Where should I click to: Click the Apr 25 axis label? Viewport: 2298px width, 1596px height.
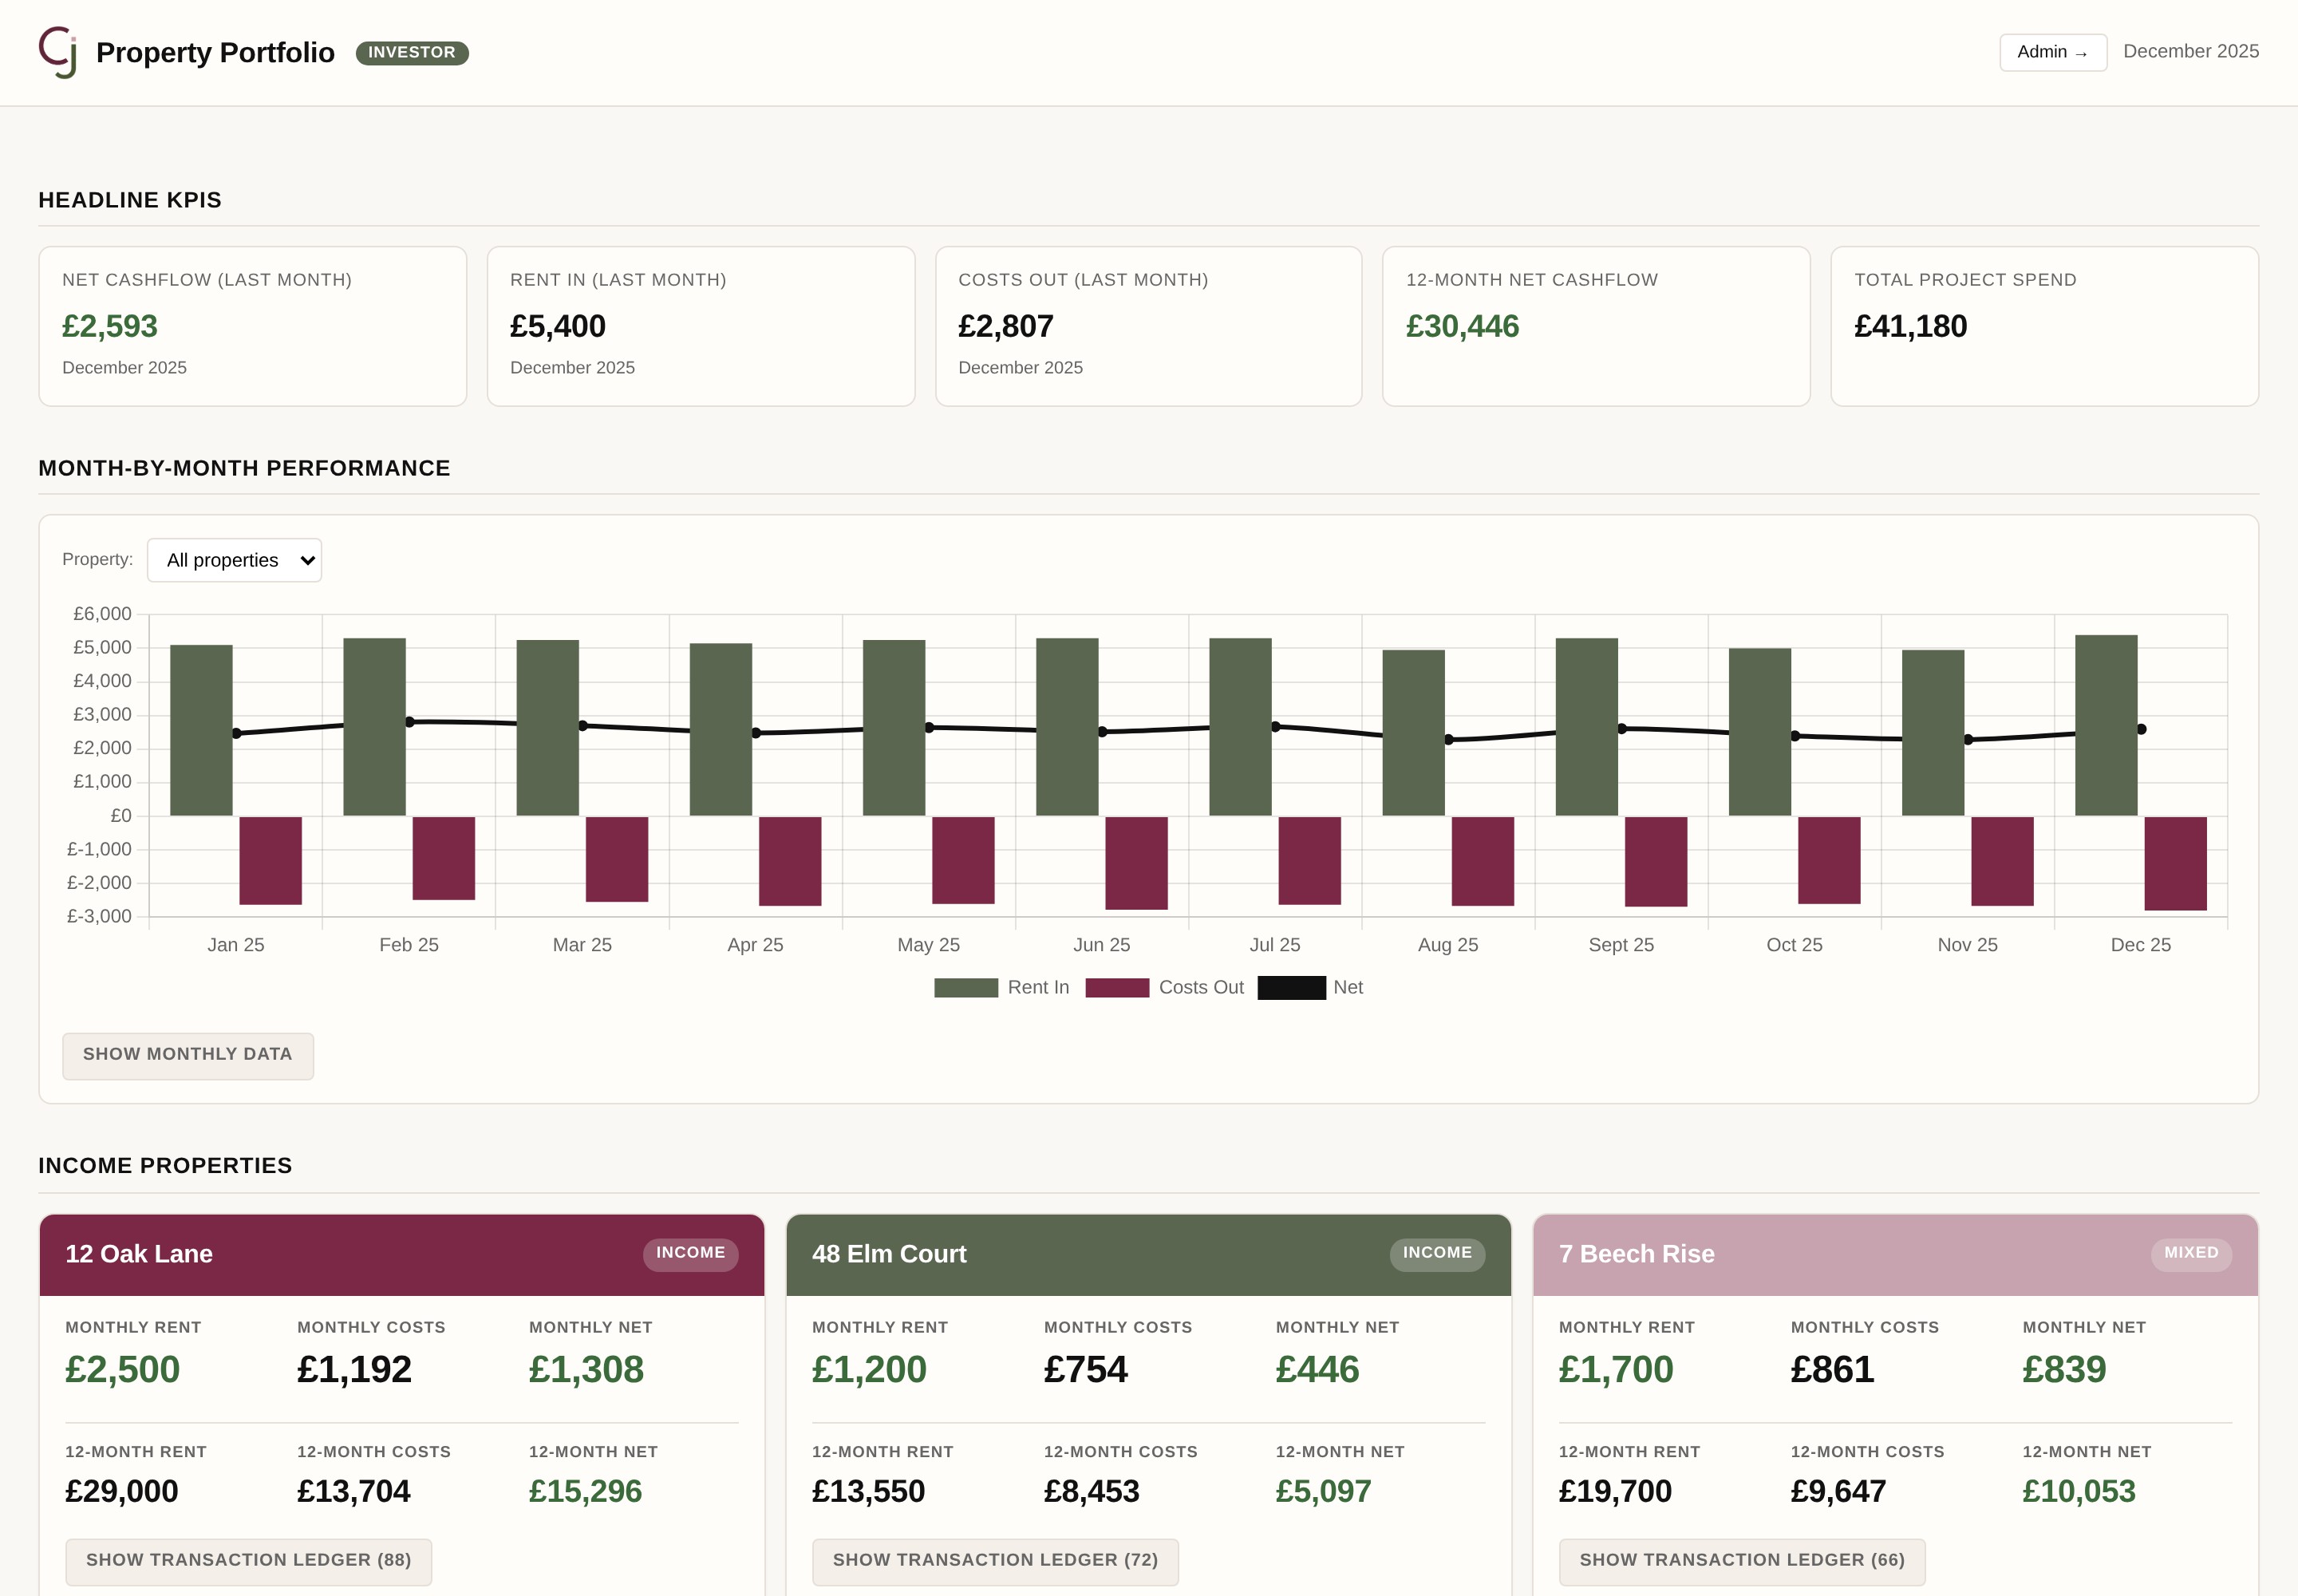(x=755, y=945)
